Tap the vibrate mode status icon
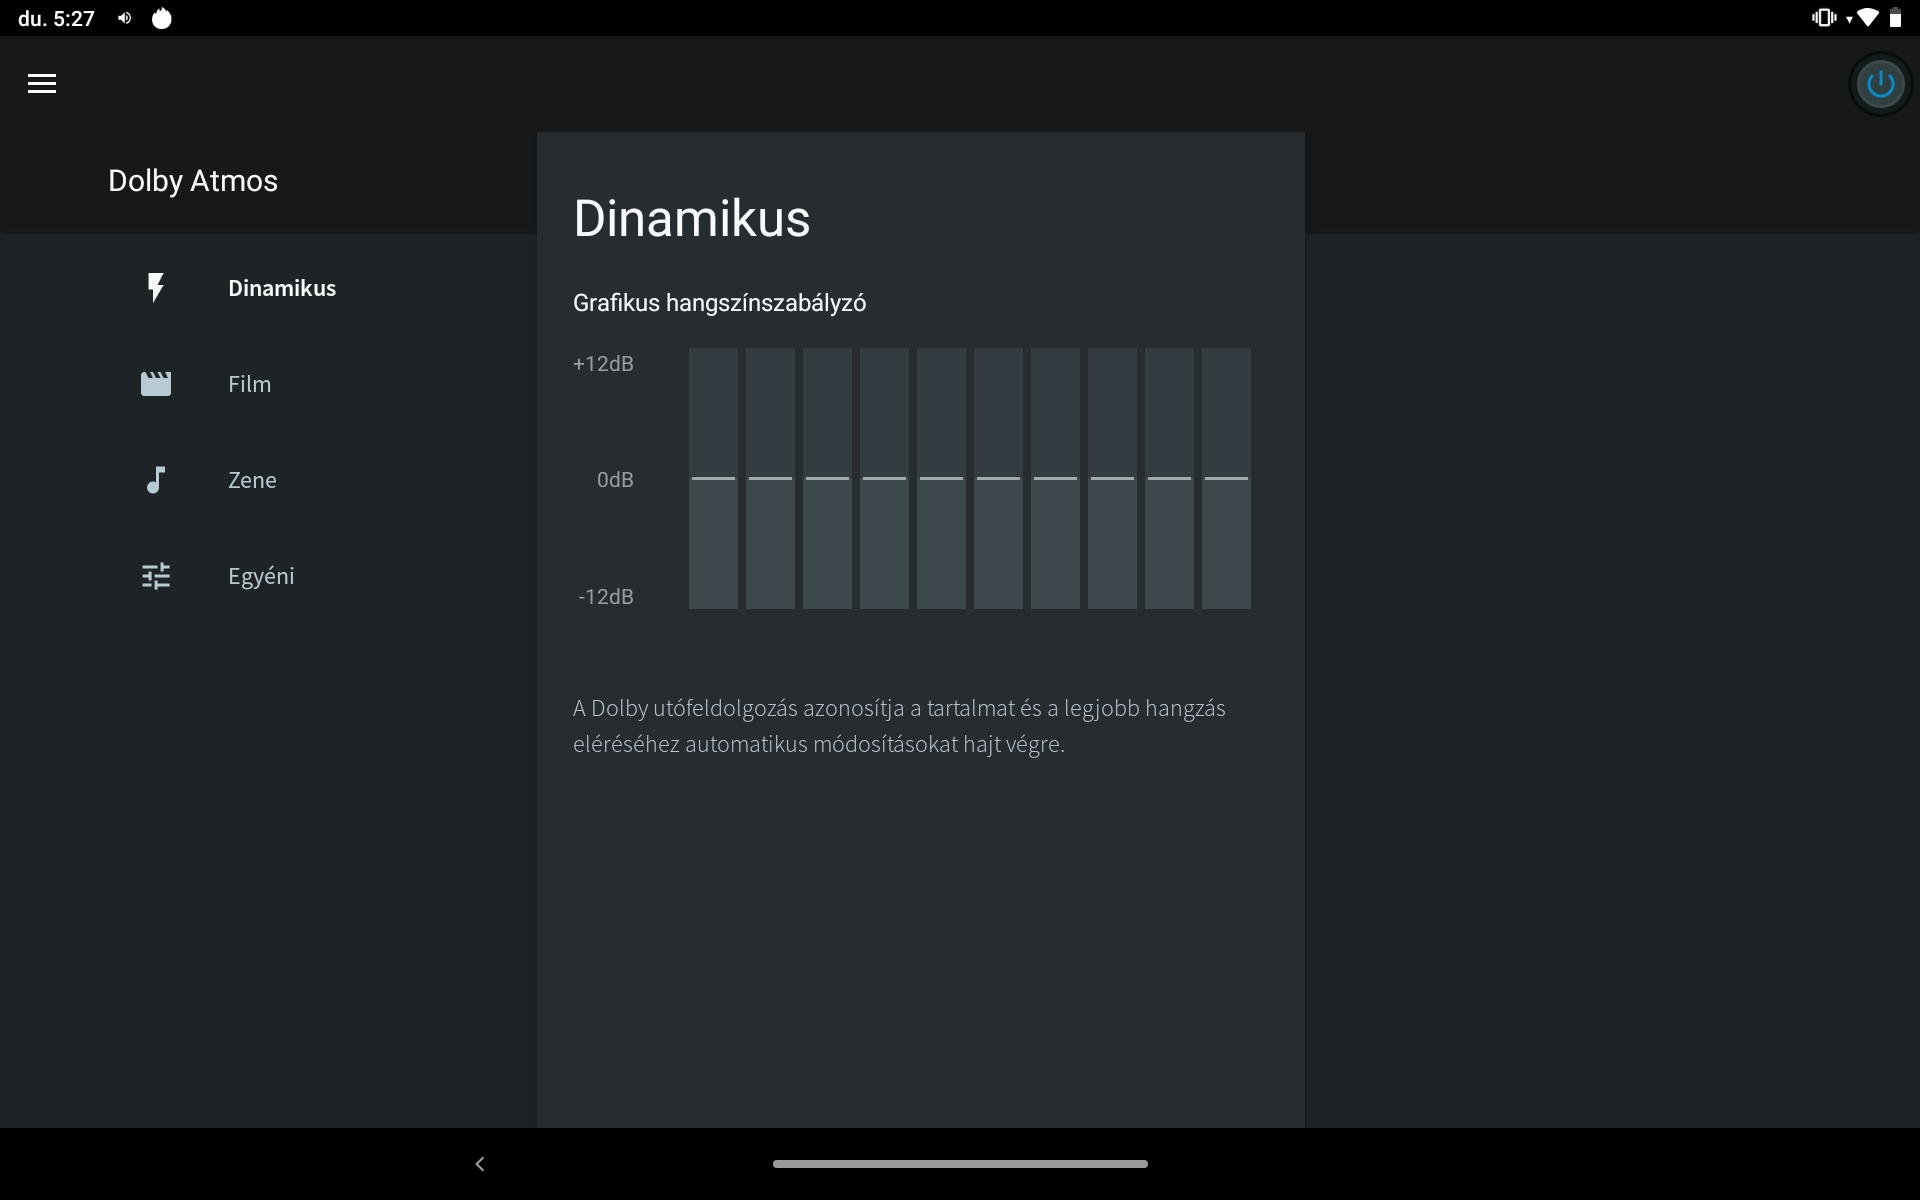The image size is (1920, 1200). [1824, 18]
